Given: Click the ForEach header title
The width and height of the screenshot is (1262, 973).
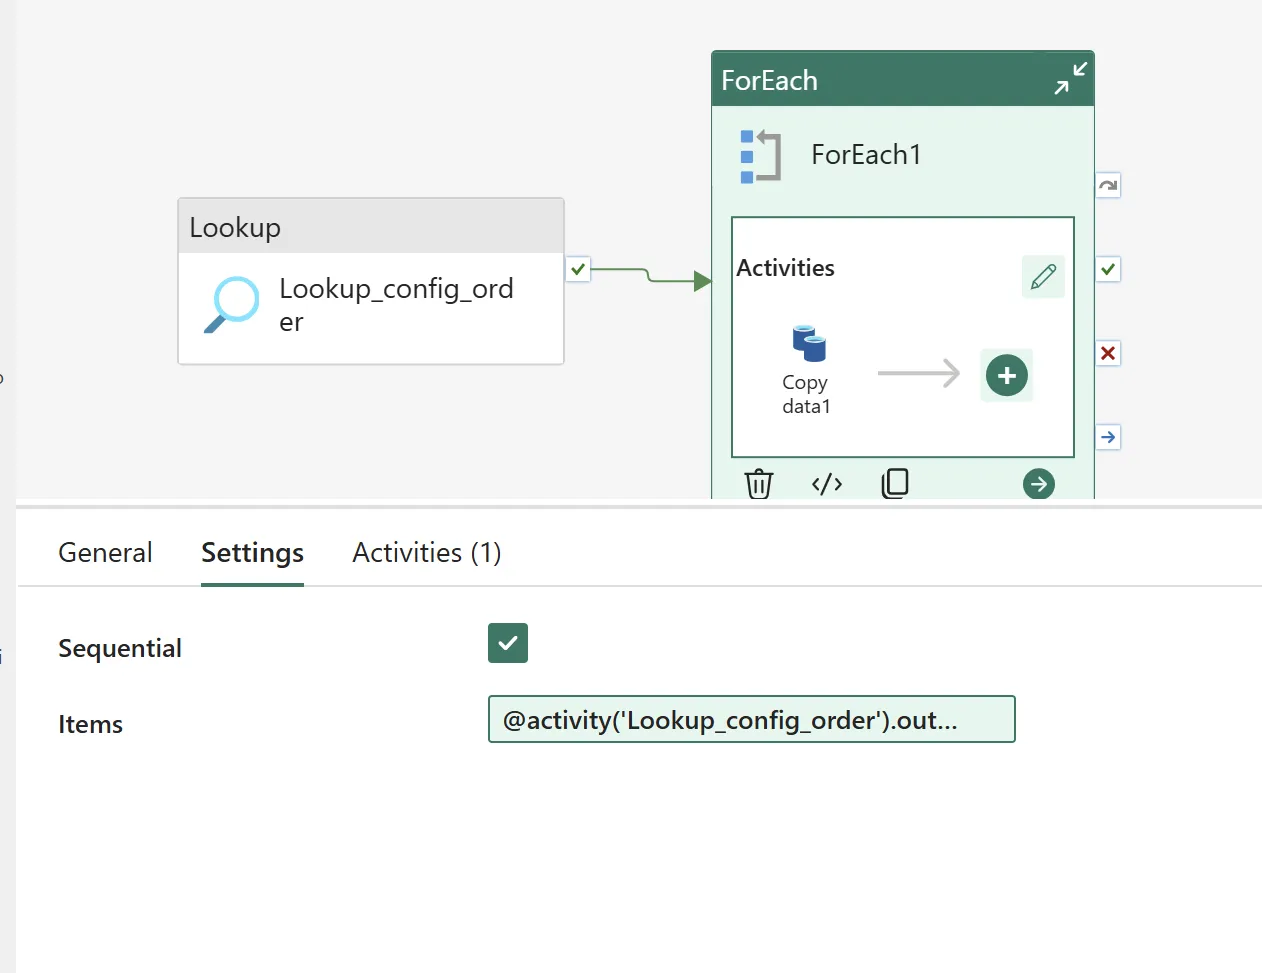Looking at the screenshot, I should pos(769,80).
